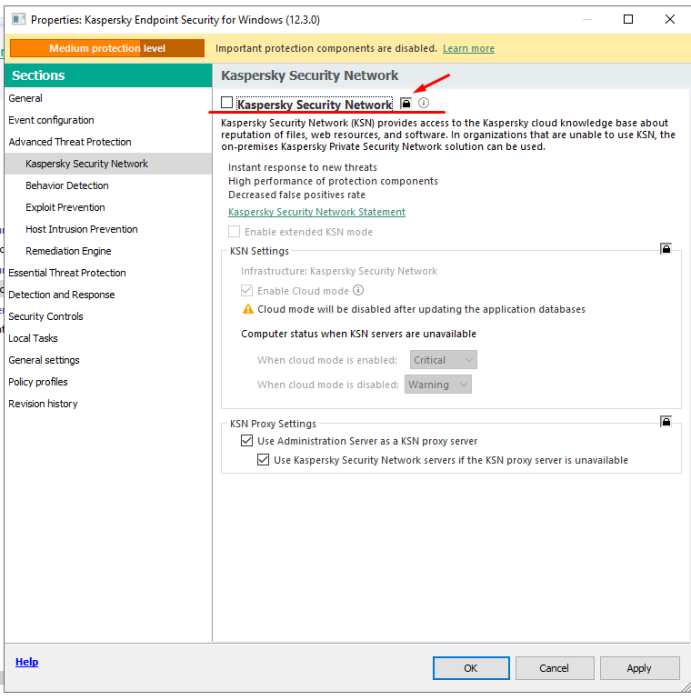The height and width of the screenshot is (700, 691).
Task: Open Remediation Engine section
Action: [x=108, y=251]
